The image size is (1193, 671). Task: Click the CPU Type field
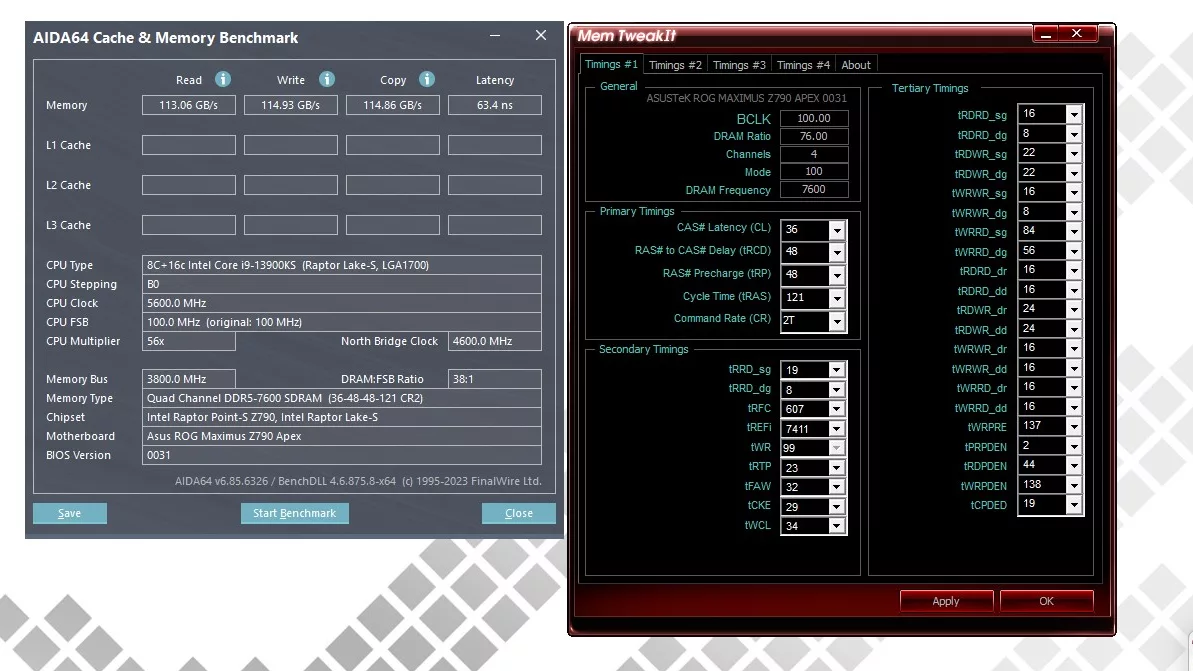(x=342, y=265)
